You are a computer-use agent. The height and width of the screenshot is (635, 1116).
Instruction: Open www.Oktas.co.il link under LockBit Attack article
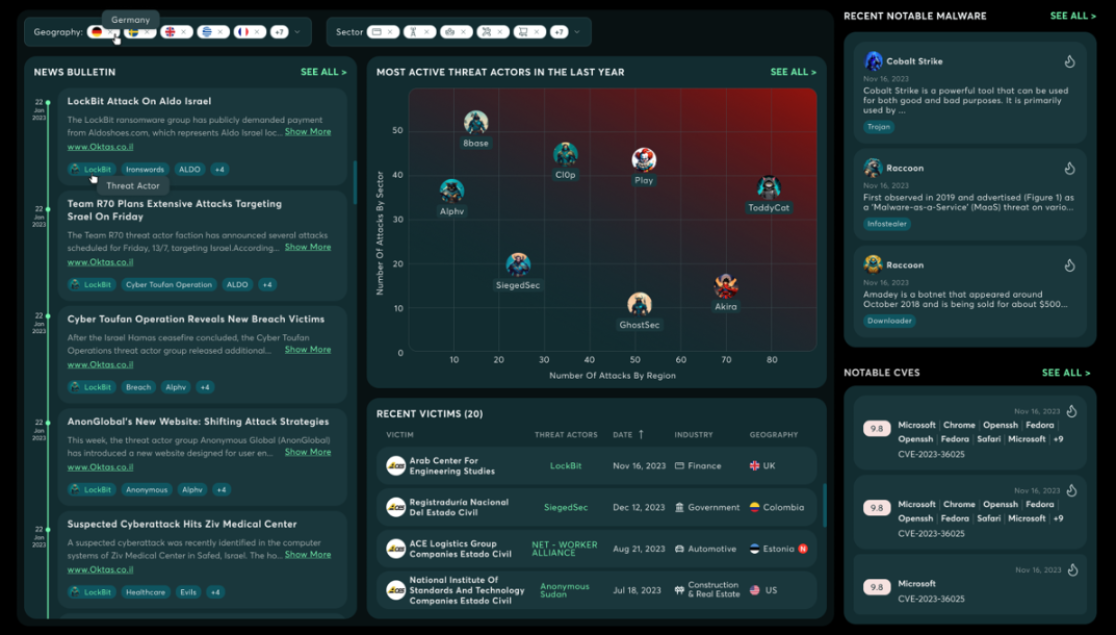pos(100,147)
